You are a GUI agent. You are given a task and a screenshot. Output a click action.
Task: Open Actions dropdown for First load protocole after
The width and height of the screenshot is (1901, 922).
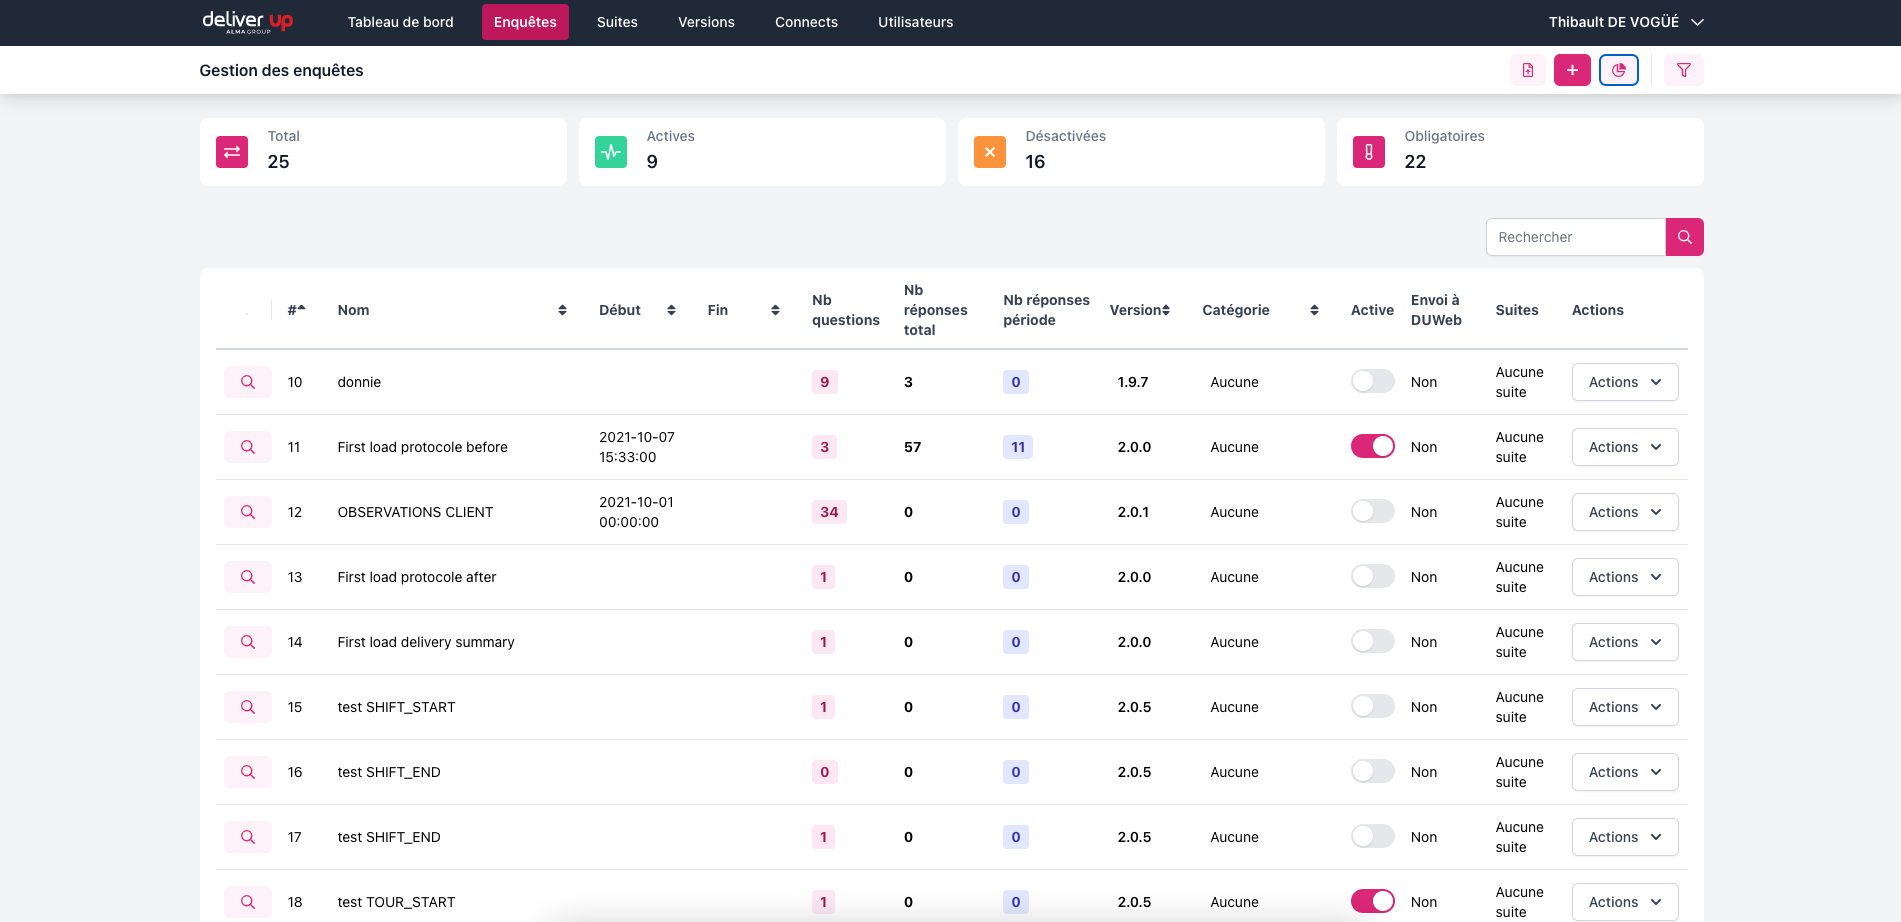click(1625, 577)
